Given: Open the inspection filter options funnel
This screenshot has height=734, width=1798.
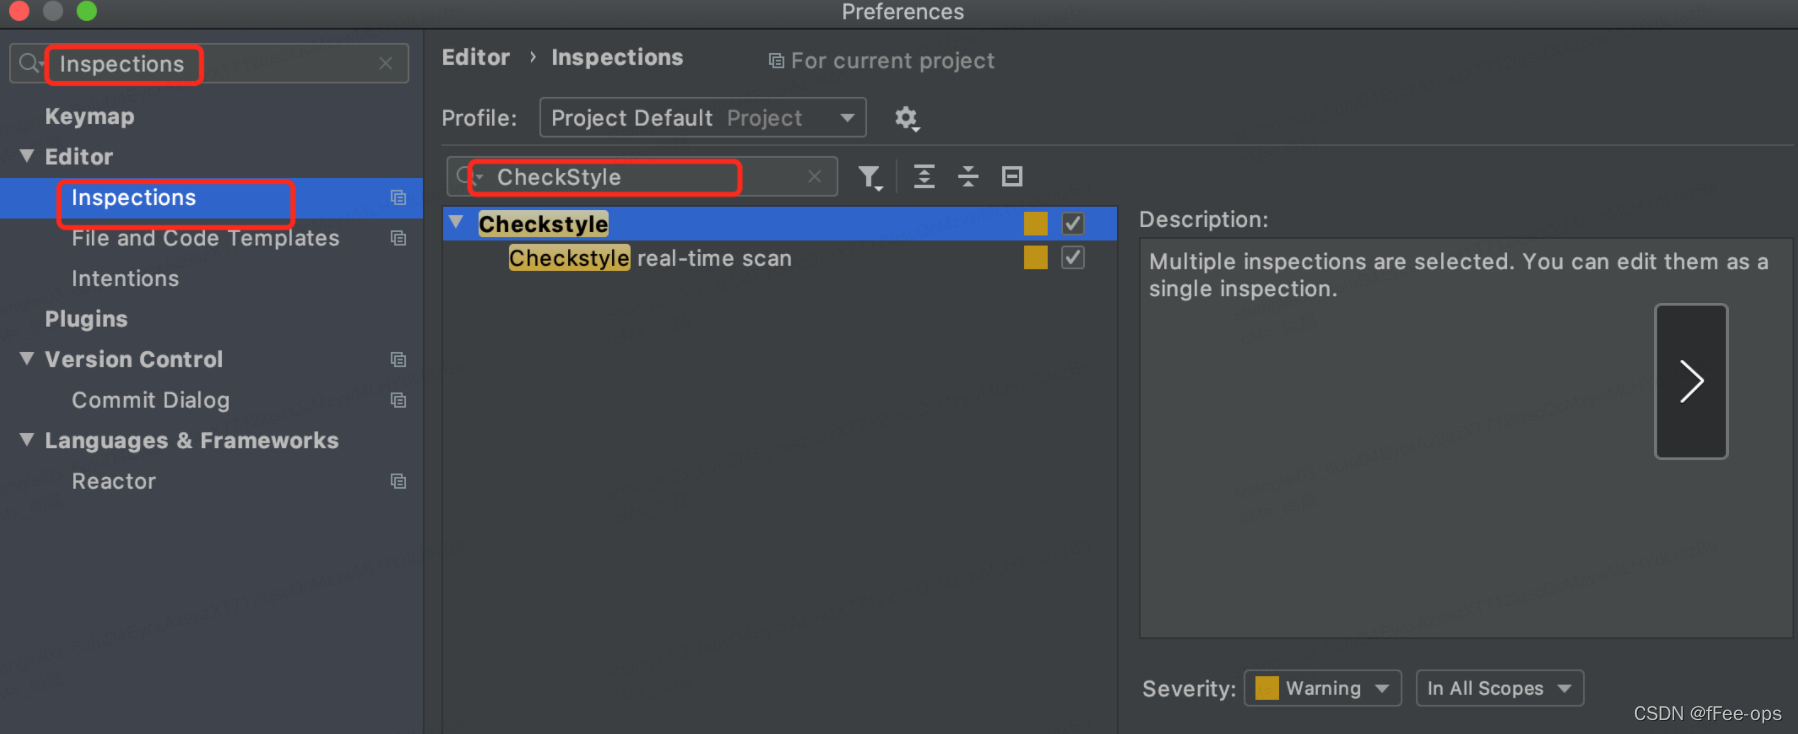Looking at the screenshot, I should tap(869, 176).
